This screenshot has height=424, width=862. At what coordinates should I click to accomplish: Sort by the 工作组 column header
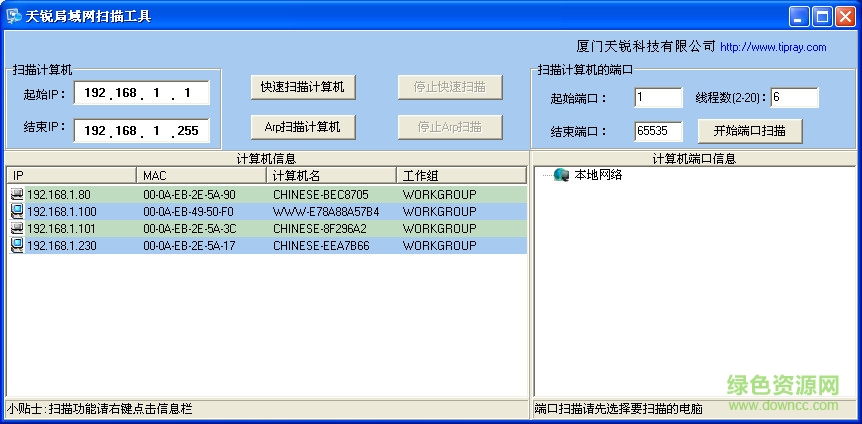tap(461, 175)
